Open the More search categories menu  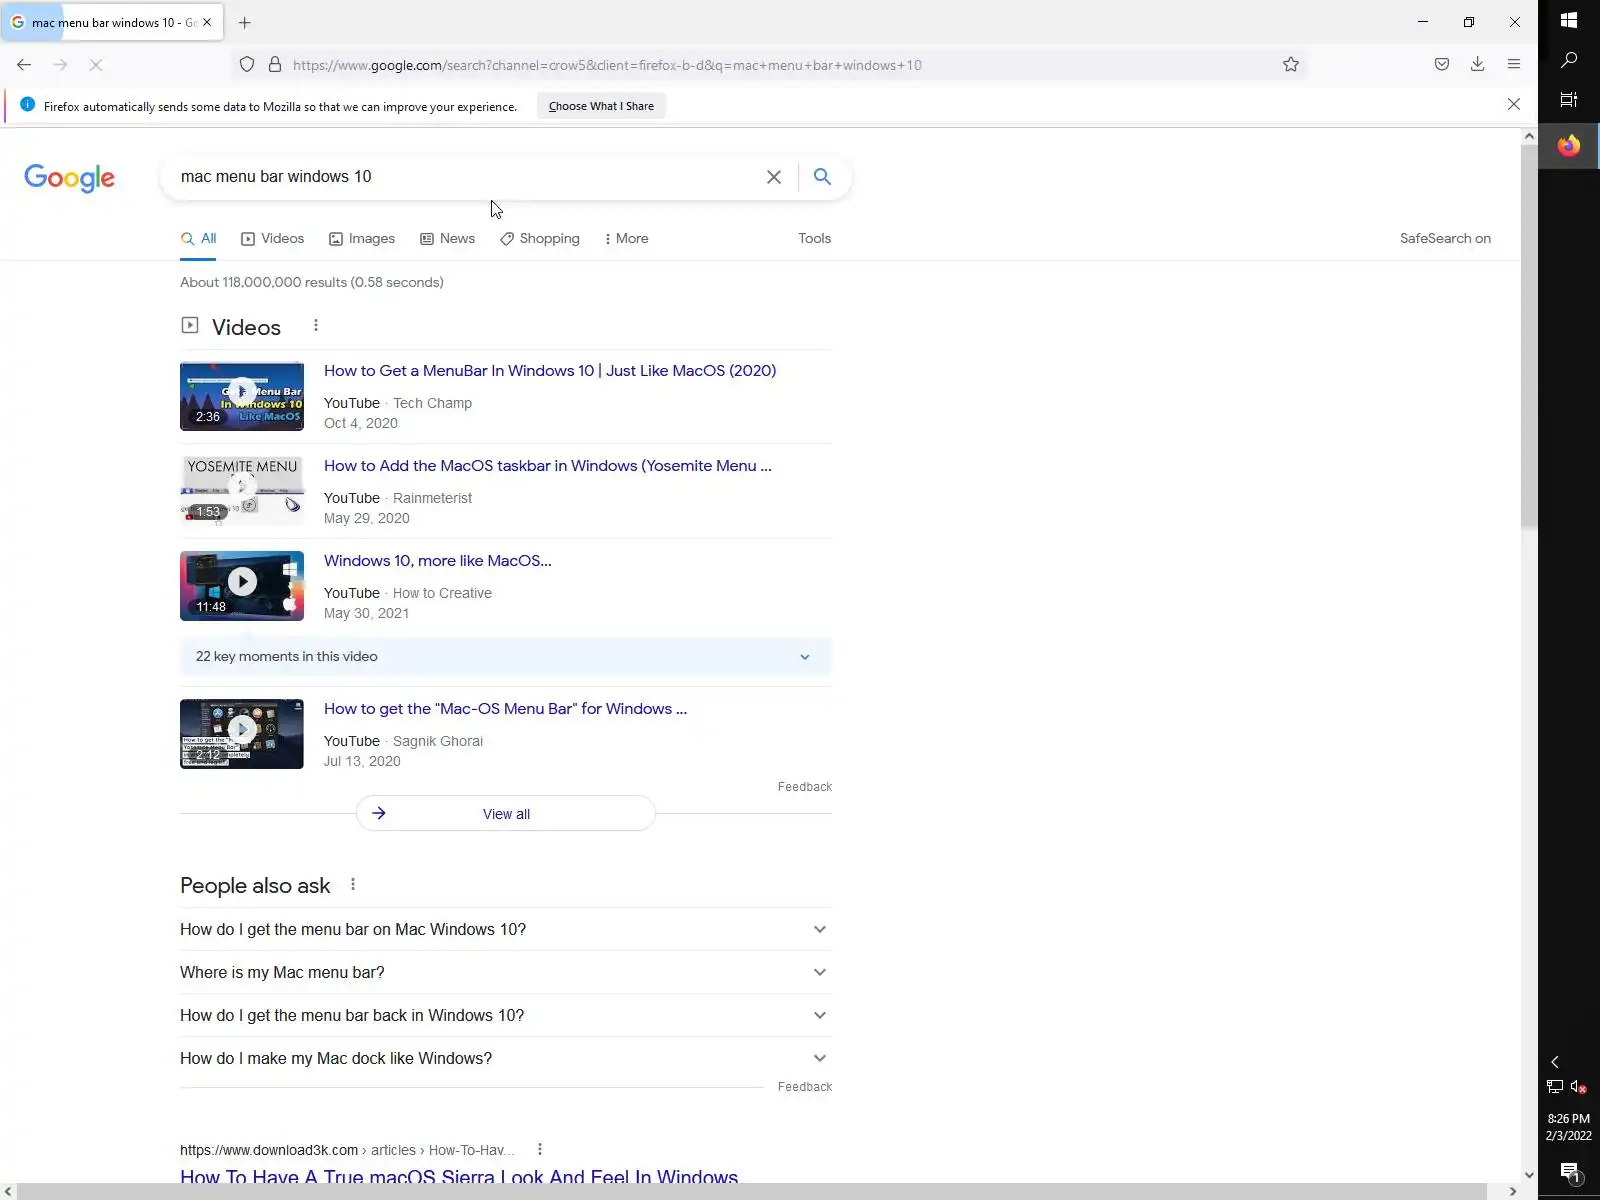[x=626, y=239]
